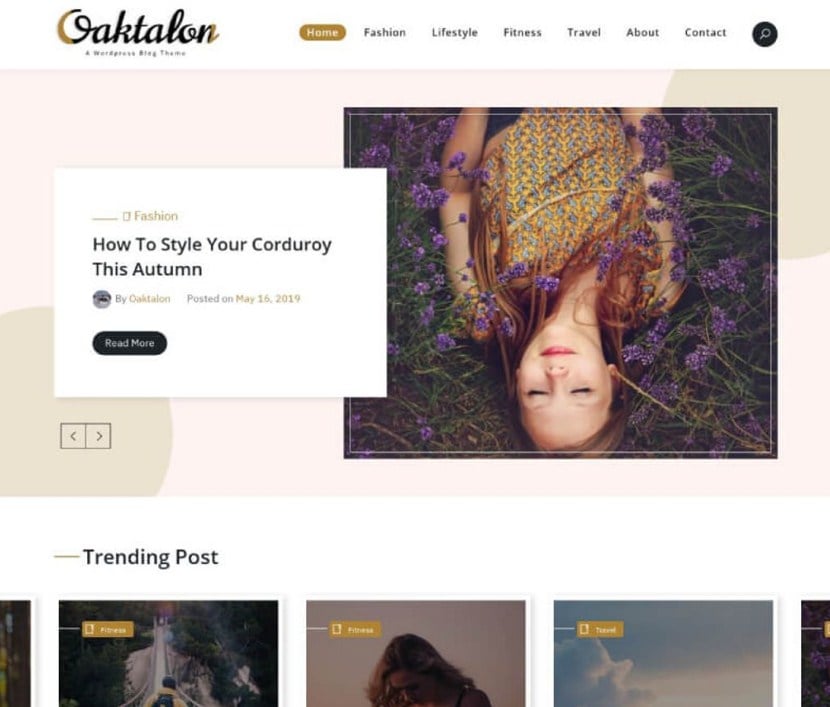Click the Read More button
Image resolution: width=830 pixels, height=707 pixels.
[x=130, y=343]
